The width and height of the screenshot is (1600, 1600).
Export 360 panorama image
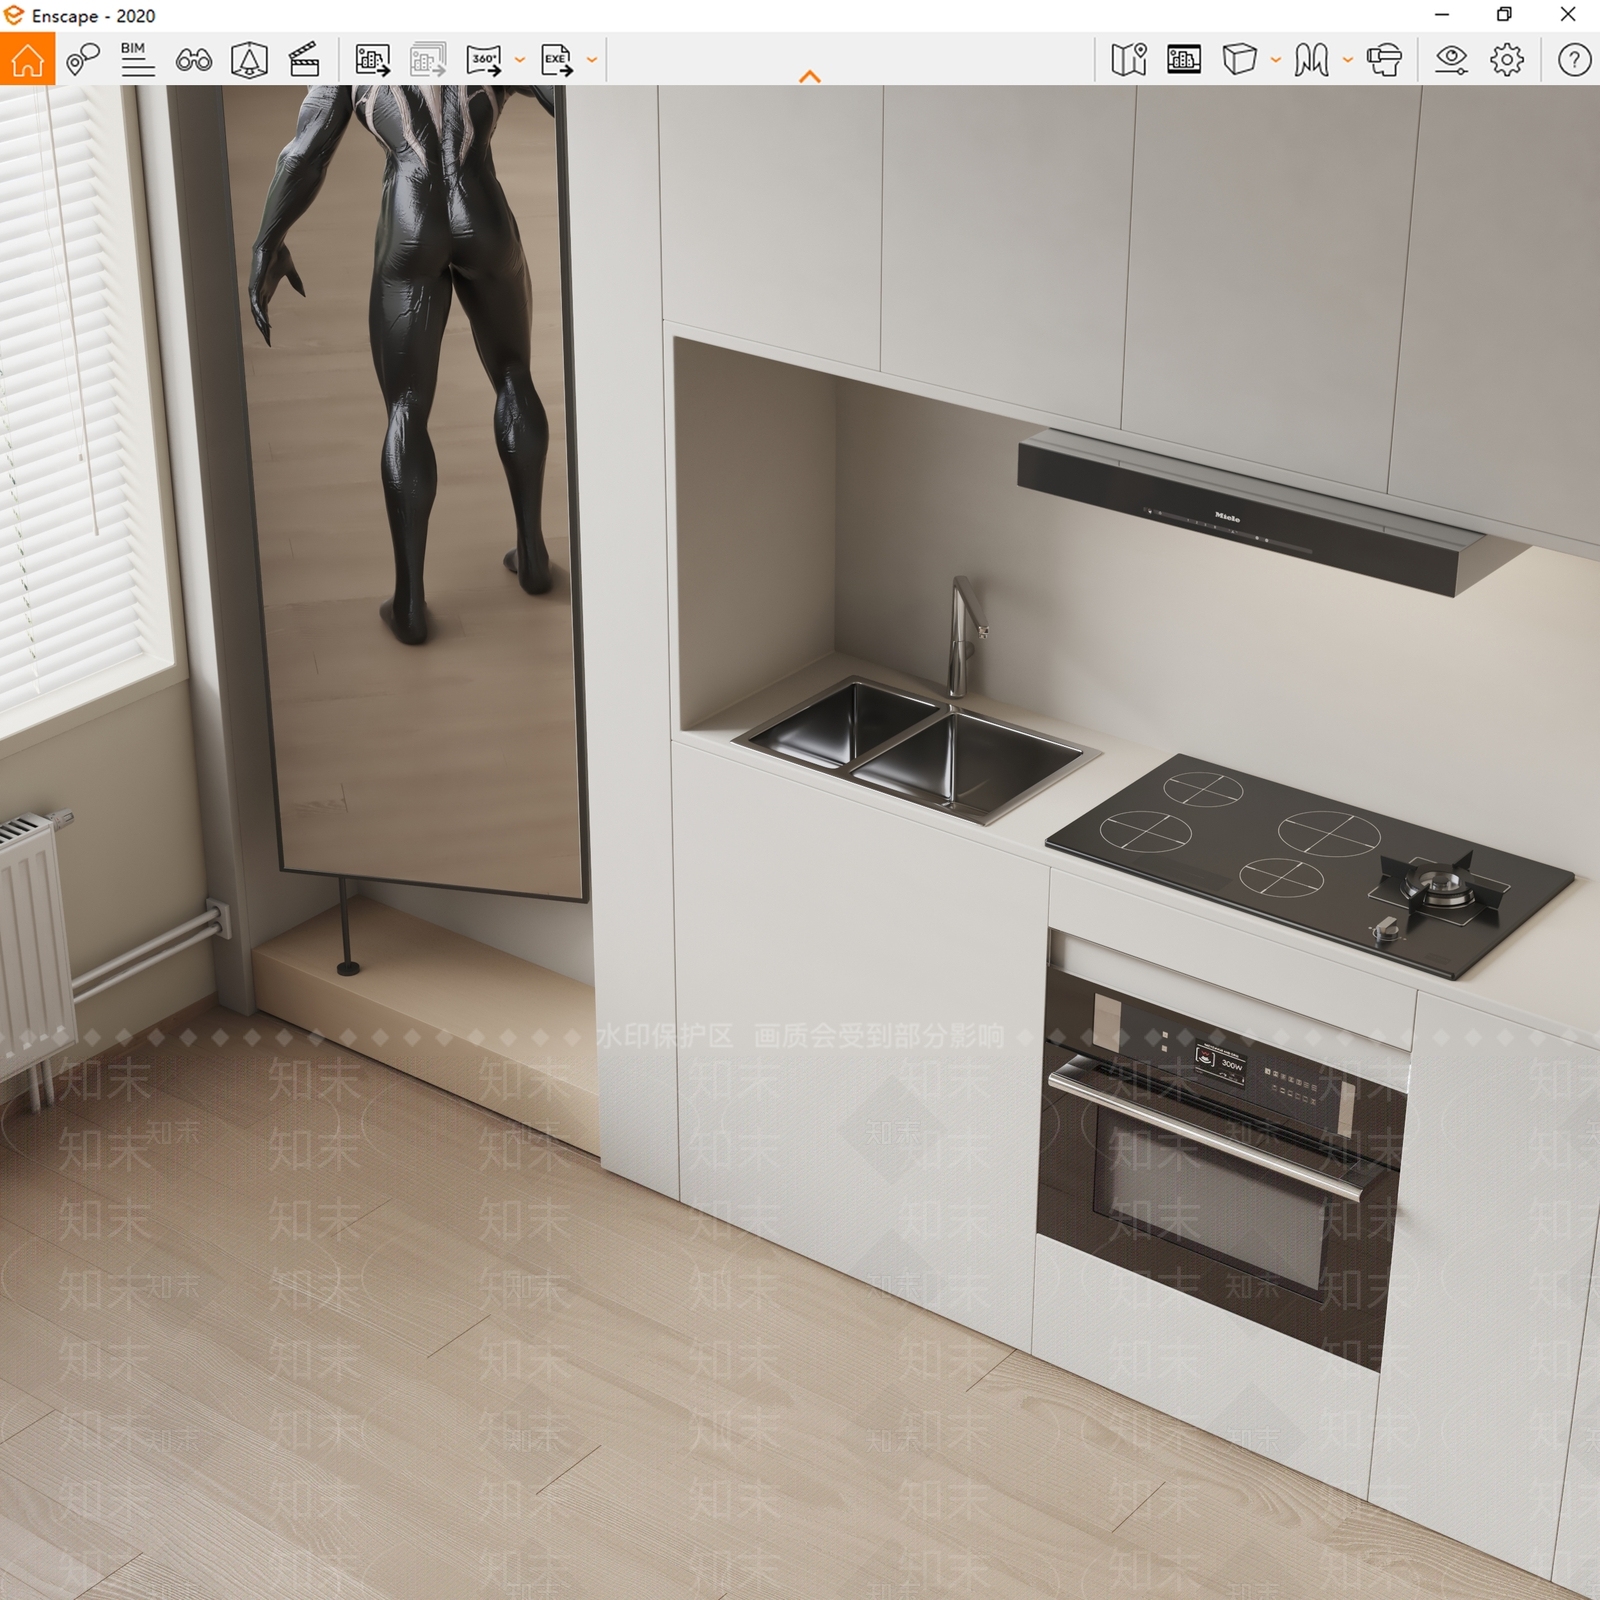coord(484,60)
